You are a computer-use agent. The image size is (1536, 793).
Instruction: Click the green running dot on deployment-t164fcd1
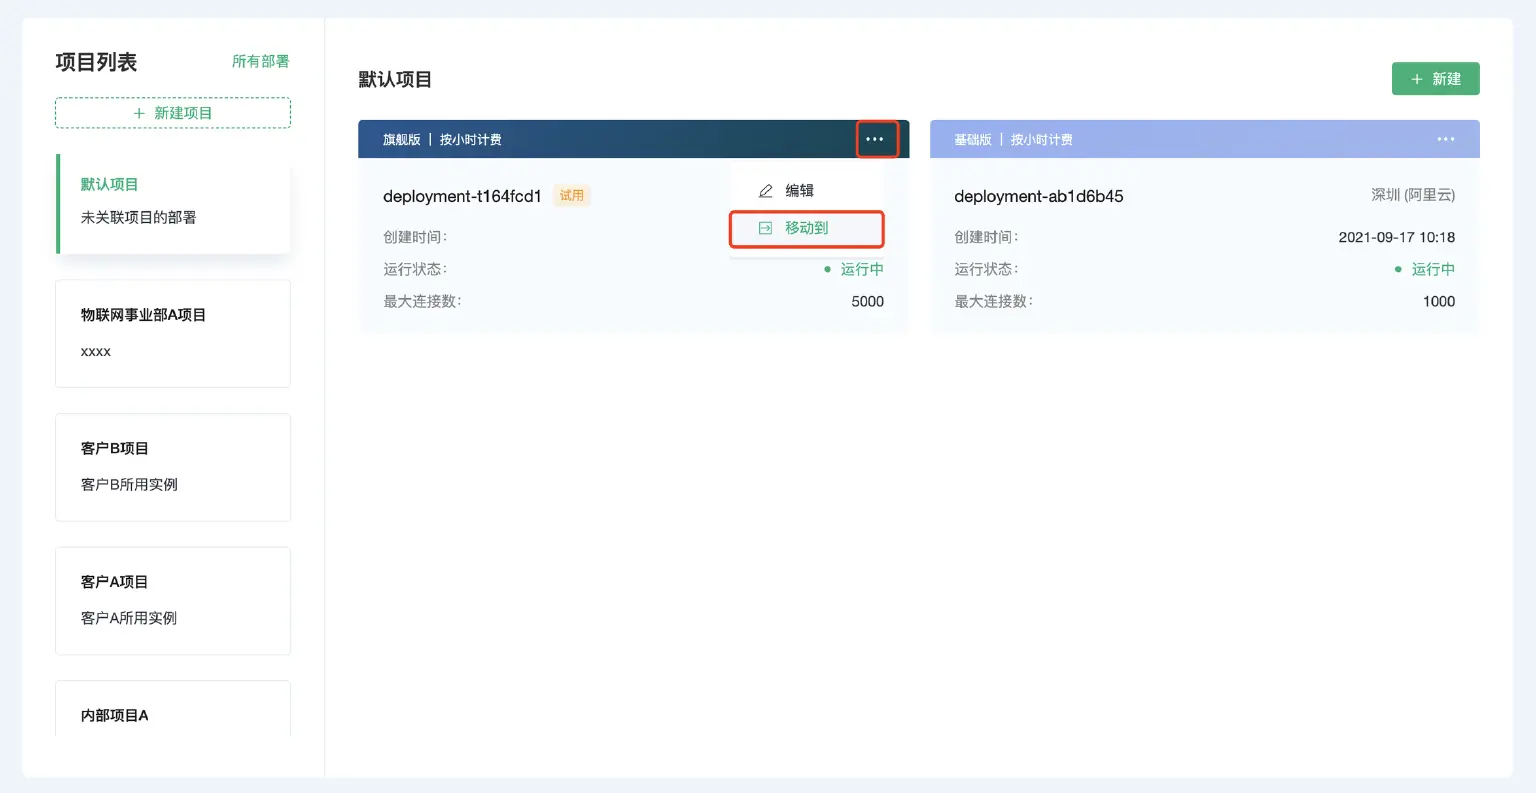[x=827, y=269]
